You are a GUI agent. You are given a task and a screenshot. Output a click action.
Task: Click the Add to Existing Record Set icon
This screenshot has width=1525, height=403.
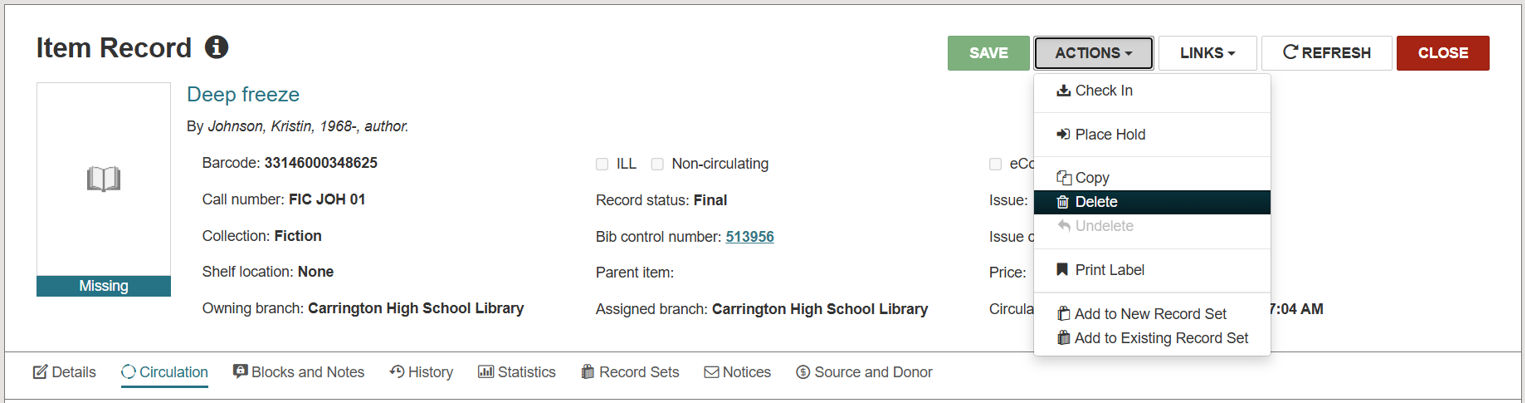tap(1063, 338)
